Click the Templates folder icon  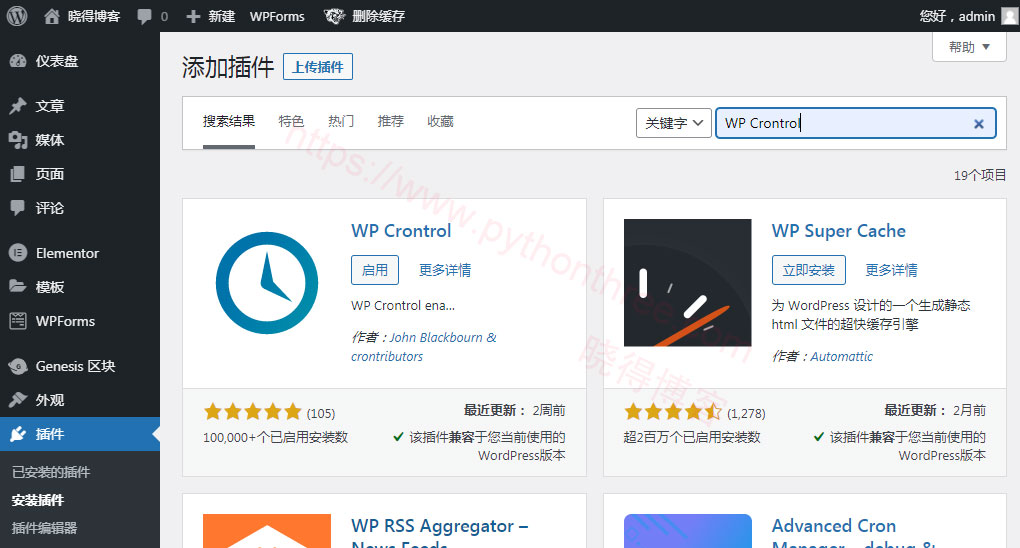18,286
